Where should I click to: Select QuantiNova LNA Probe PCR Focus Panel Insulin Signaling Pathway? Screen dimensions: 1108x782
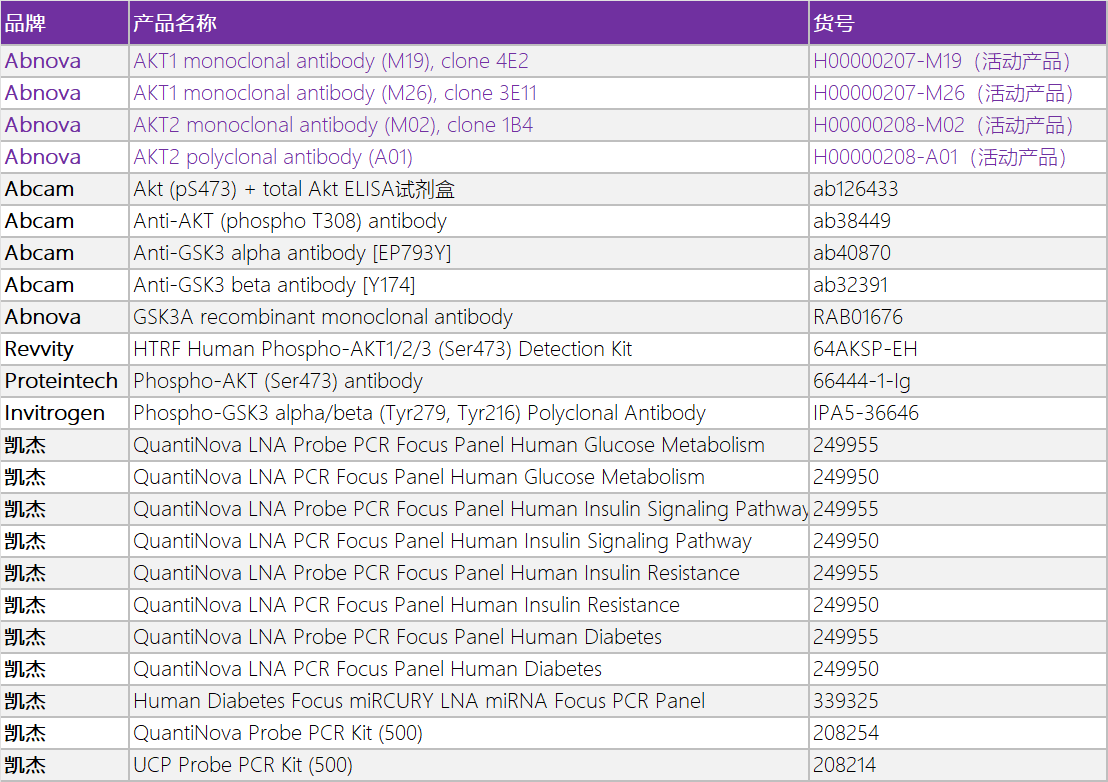point(468,509)
